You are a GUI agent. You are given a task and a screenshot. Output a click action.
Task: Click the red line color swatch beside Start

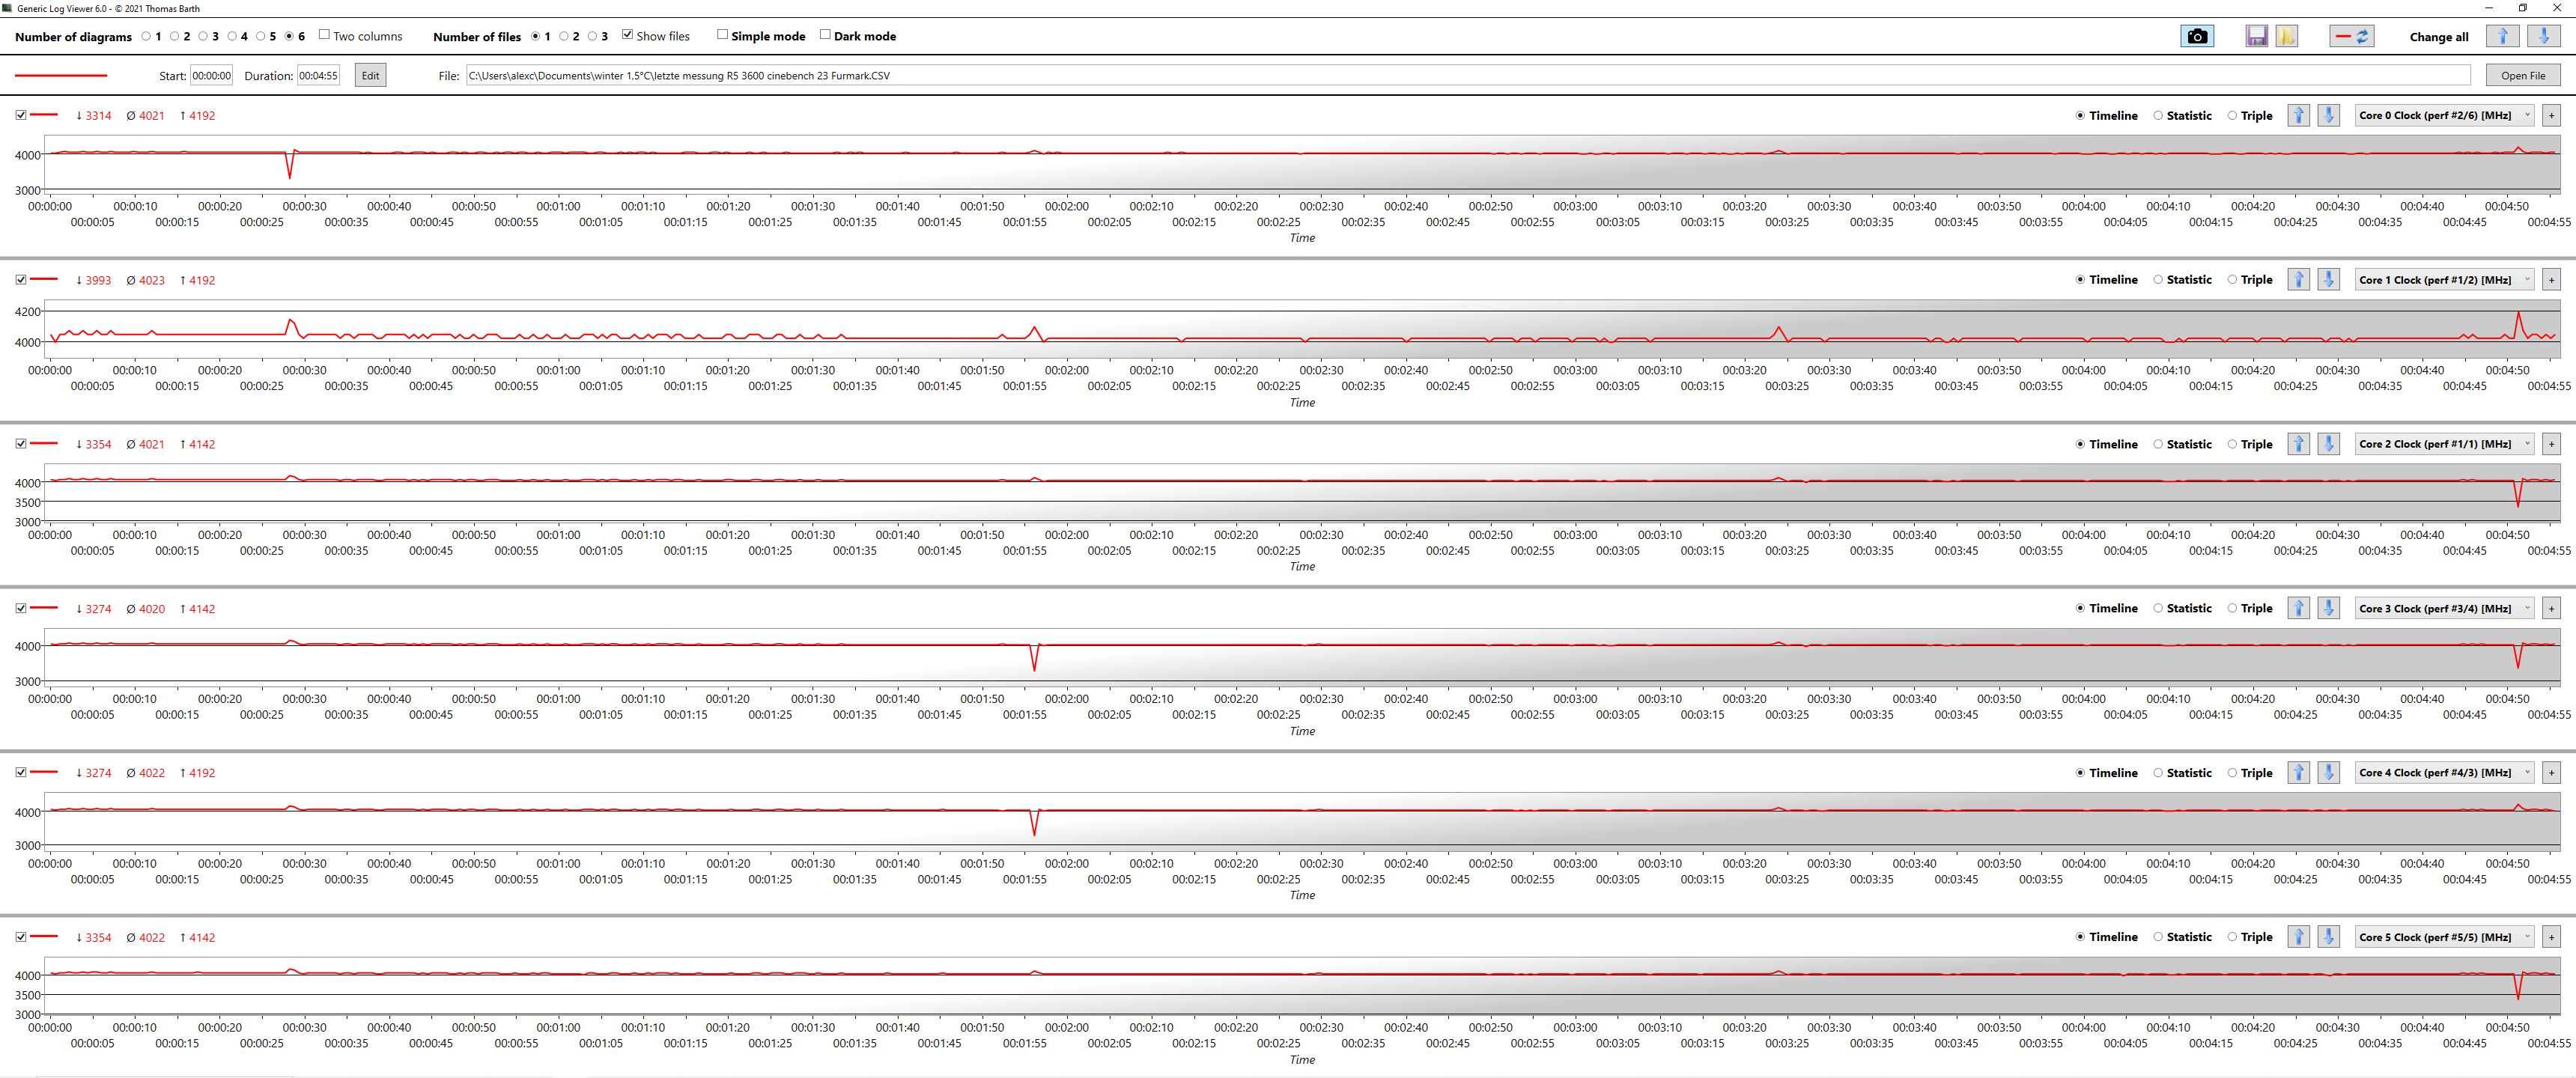pyautogui.click(x=61, y=75)
